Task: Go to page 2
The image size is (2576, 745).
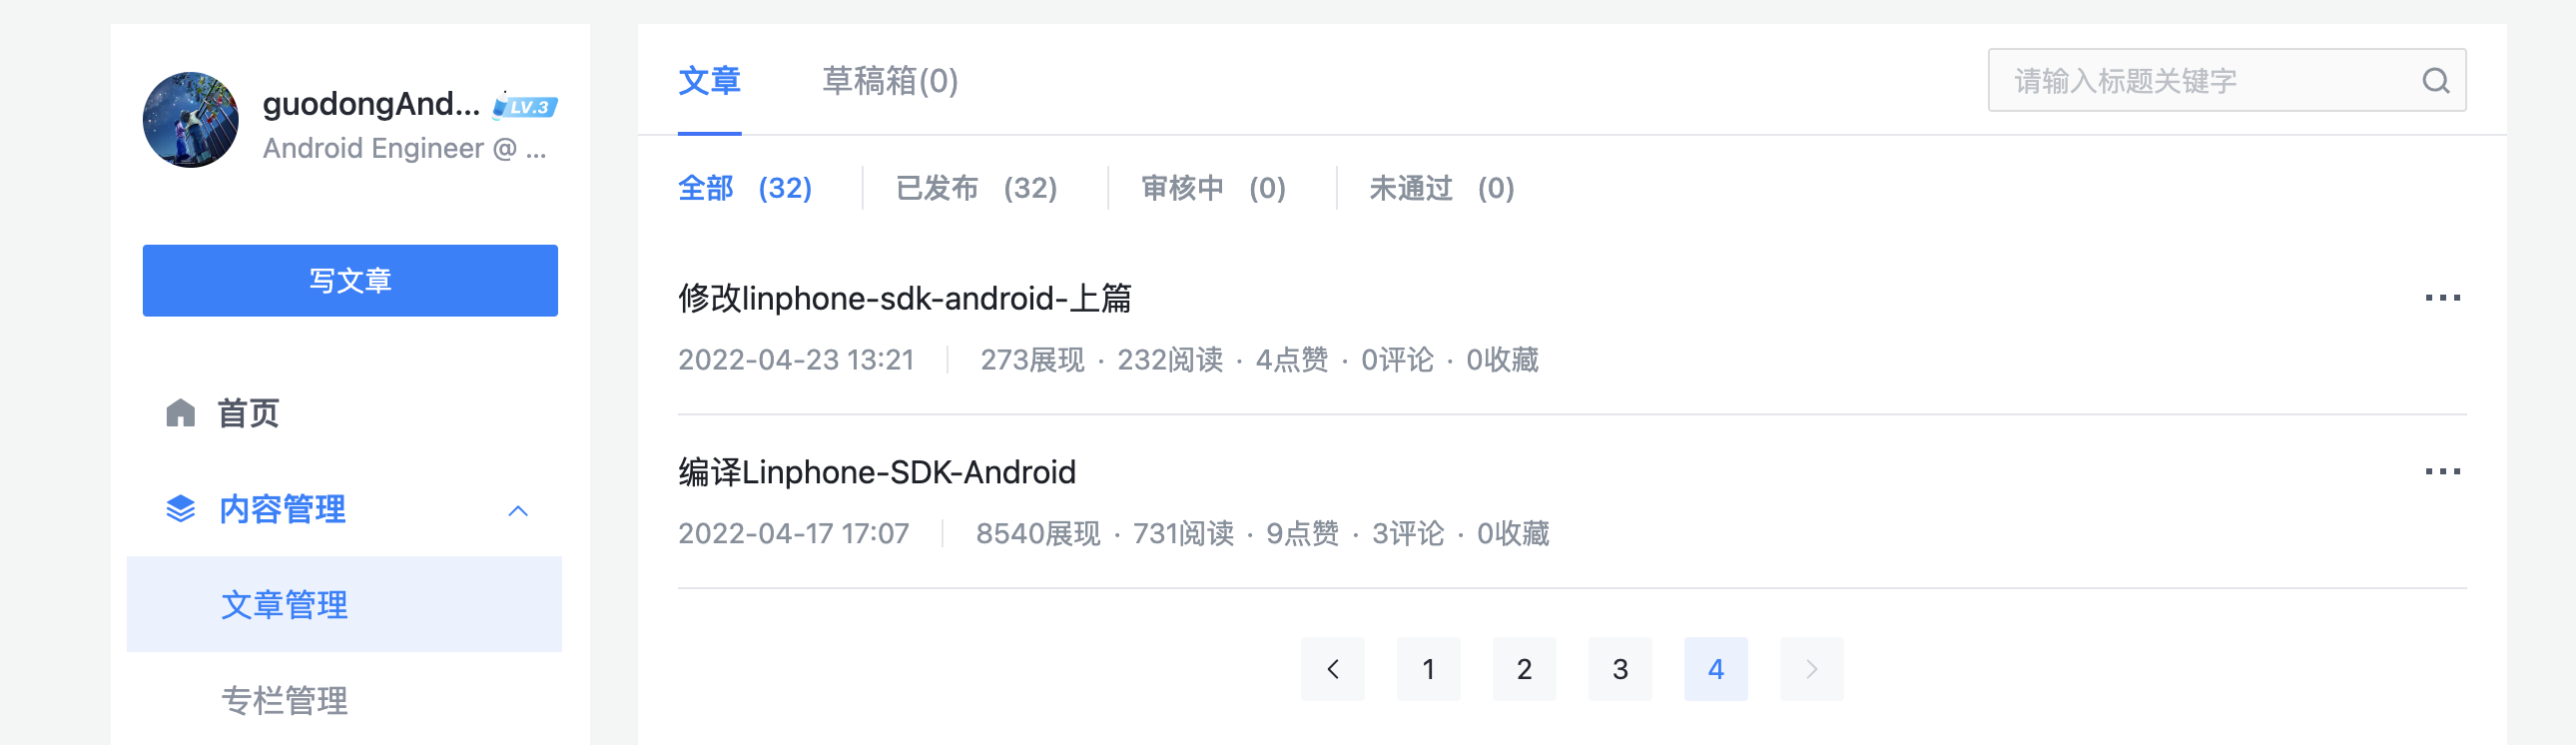Action: pyautogui.click(x=1524, y=669)
